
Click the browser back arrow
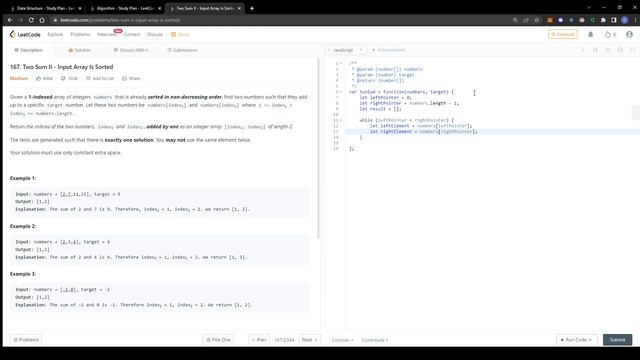(x=10, y=20)
